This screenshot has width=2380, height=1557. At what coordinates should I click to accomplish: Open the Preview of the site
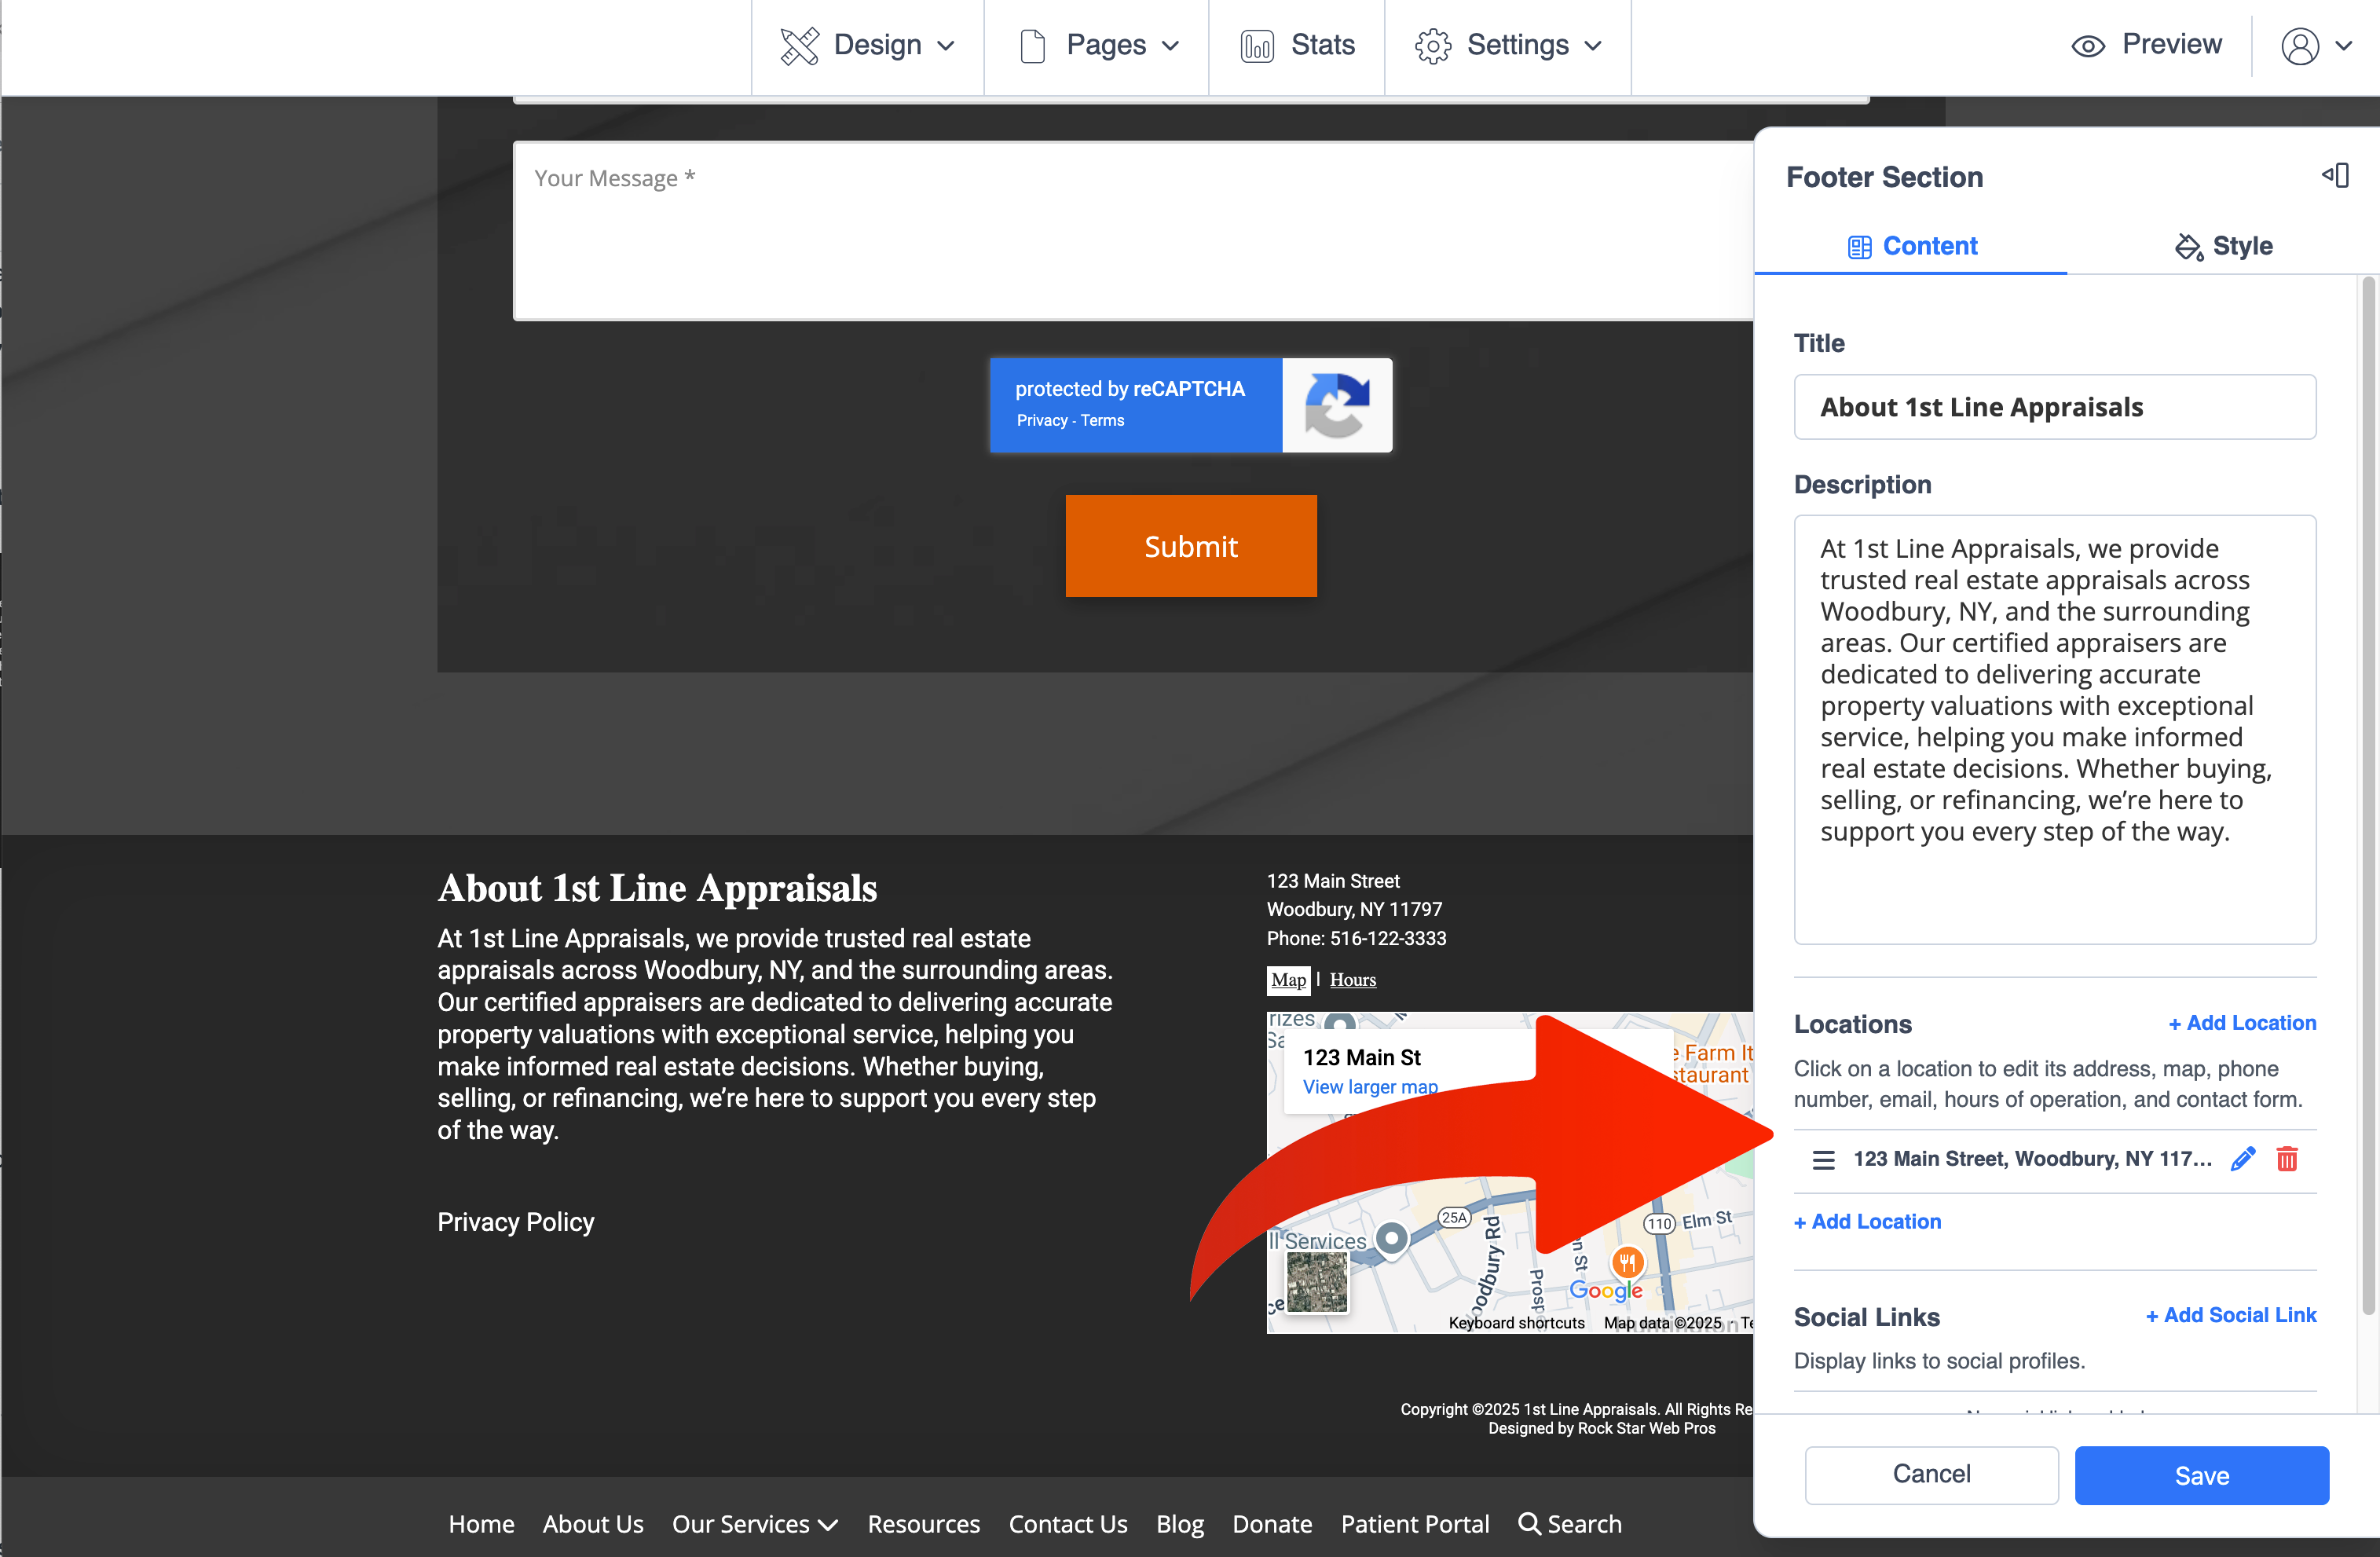click(2146, 45)
